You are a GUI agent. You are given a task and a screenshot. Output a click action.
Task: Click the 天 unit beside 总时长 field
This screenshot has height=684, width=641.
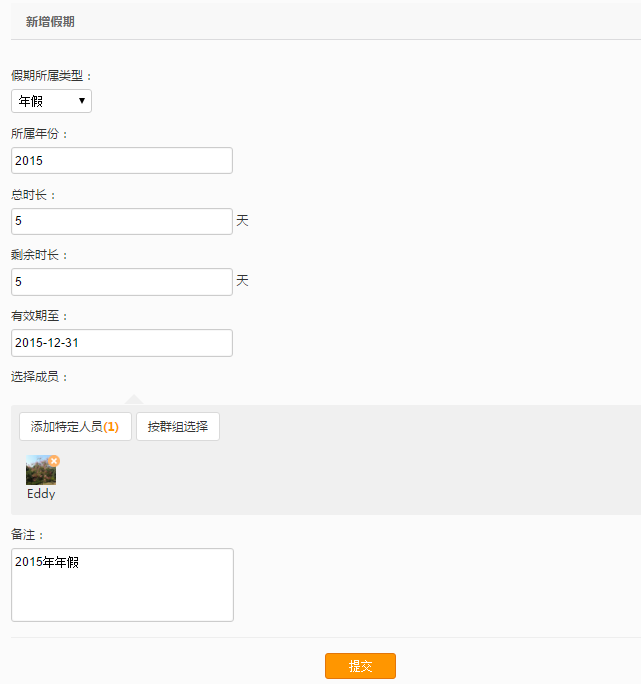point(242,220)
